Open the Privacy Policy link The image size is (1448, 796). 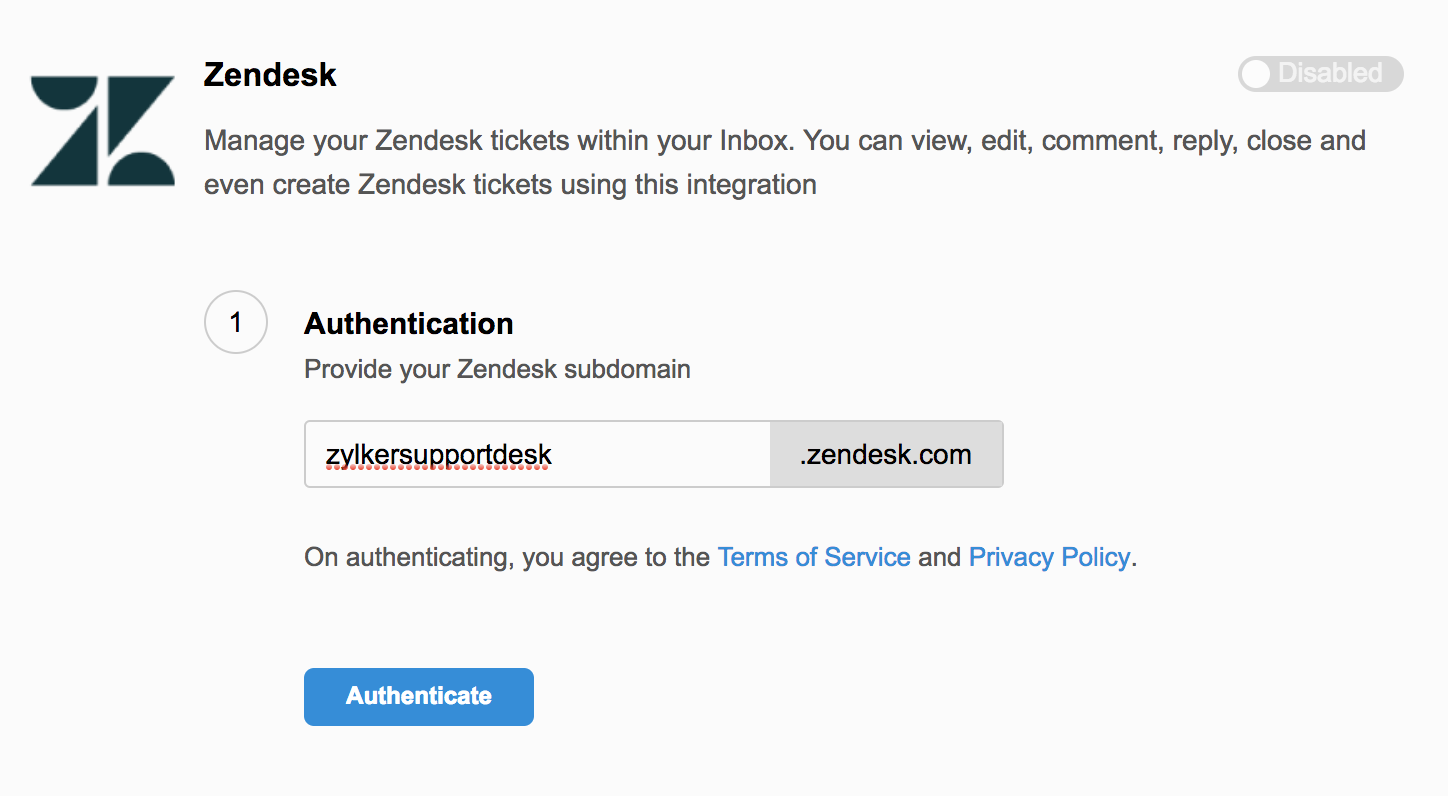(x=1050, y=557)
